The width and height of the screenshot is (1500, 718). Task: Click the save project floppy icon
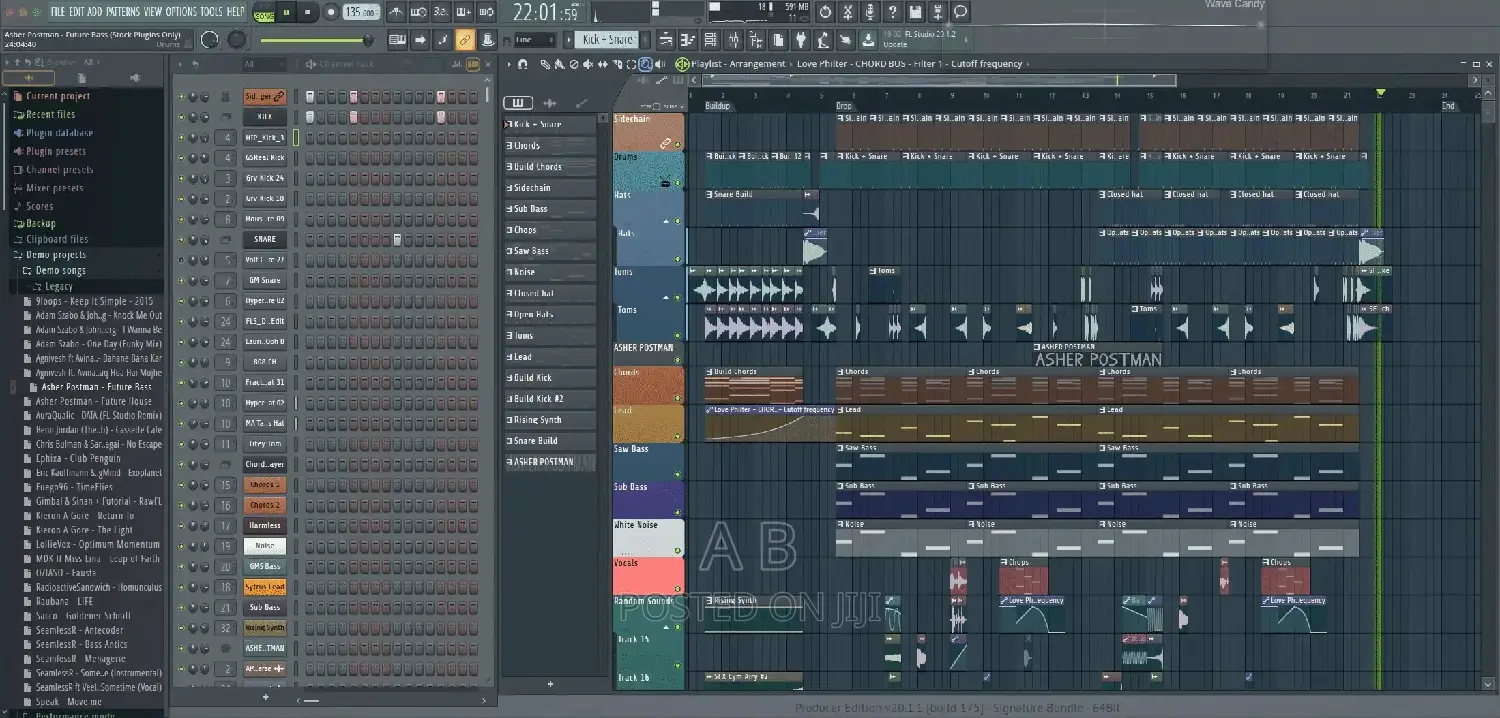pyautogui.click(x=915, y=12)
